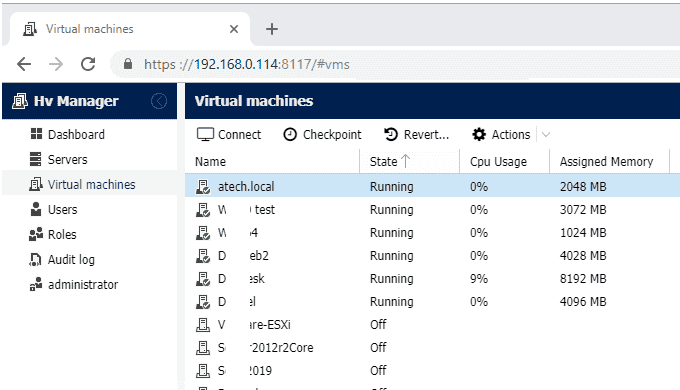Open the Users menu item

click(62, 210)
